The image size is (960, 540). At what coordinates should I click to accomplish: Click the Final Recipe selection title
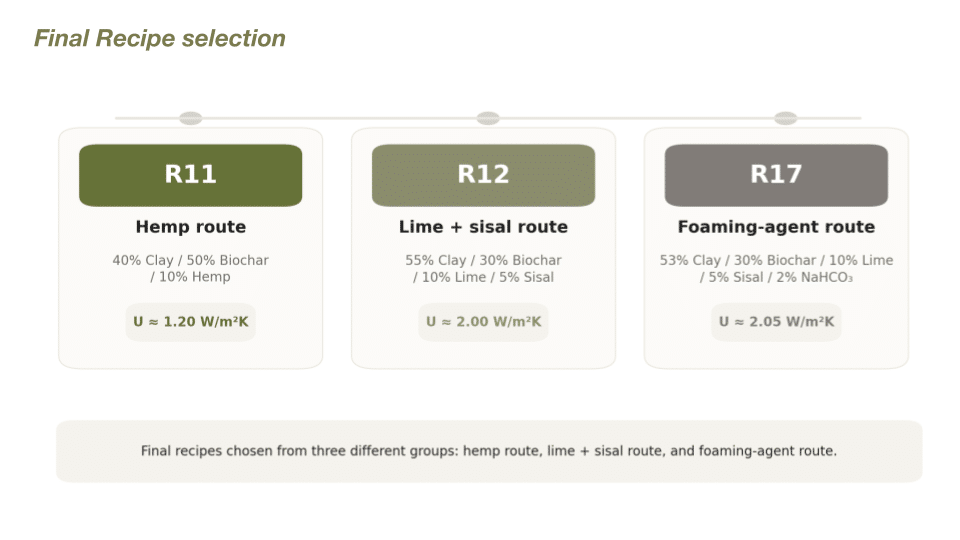[160, 39]
